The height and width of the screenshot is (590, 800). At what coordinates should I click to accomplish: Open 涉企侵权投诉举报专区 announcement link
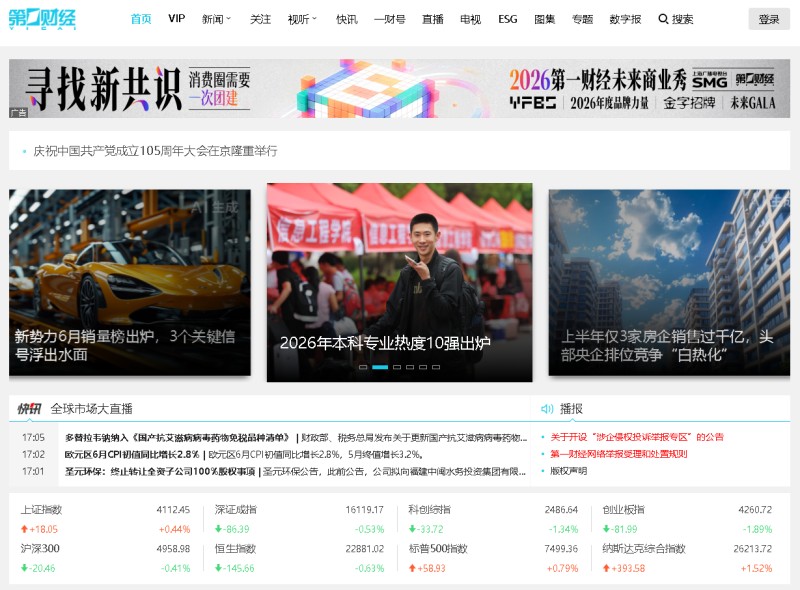pos(637,437)
